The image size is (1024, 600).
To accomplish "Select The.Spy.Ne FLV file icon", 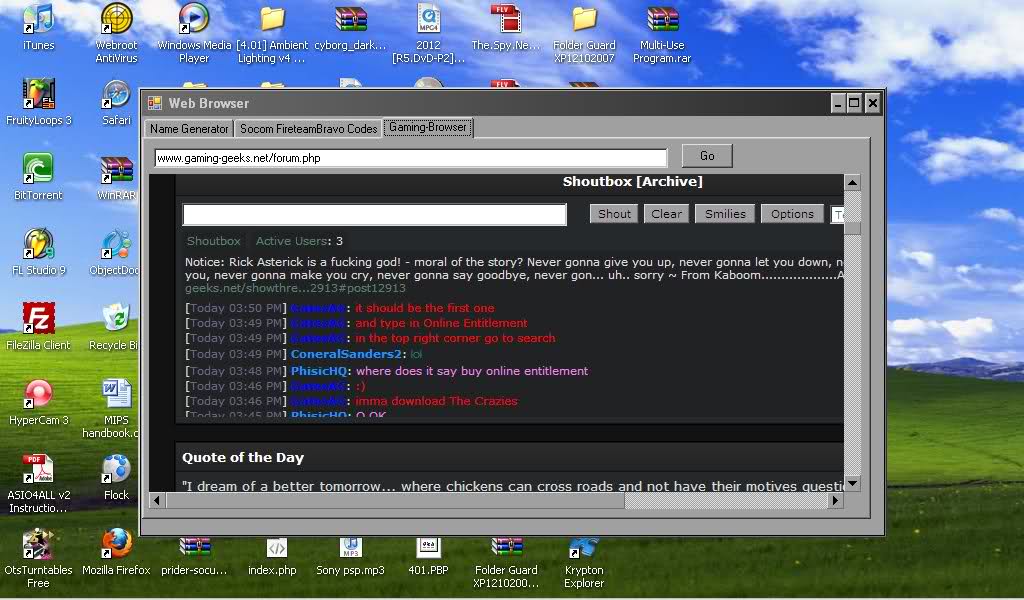I will tap(506, 26).
